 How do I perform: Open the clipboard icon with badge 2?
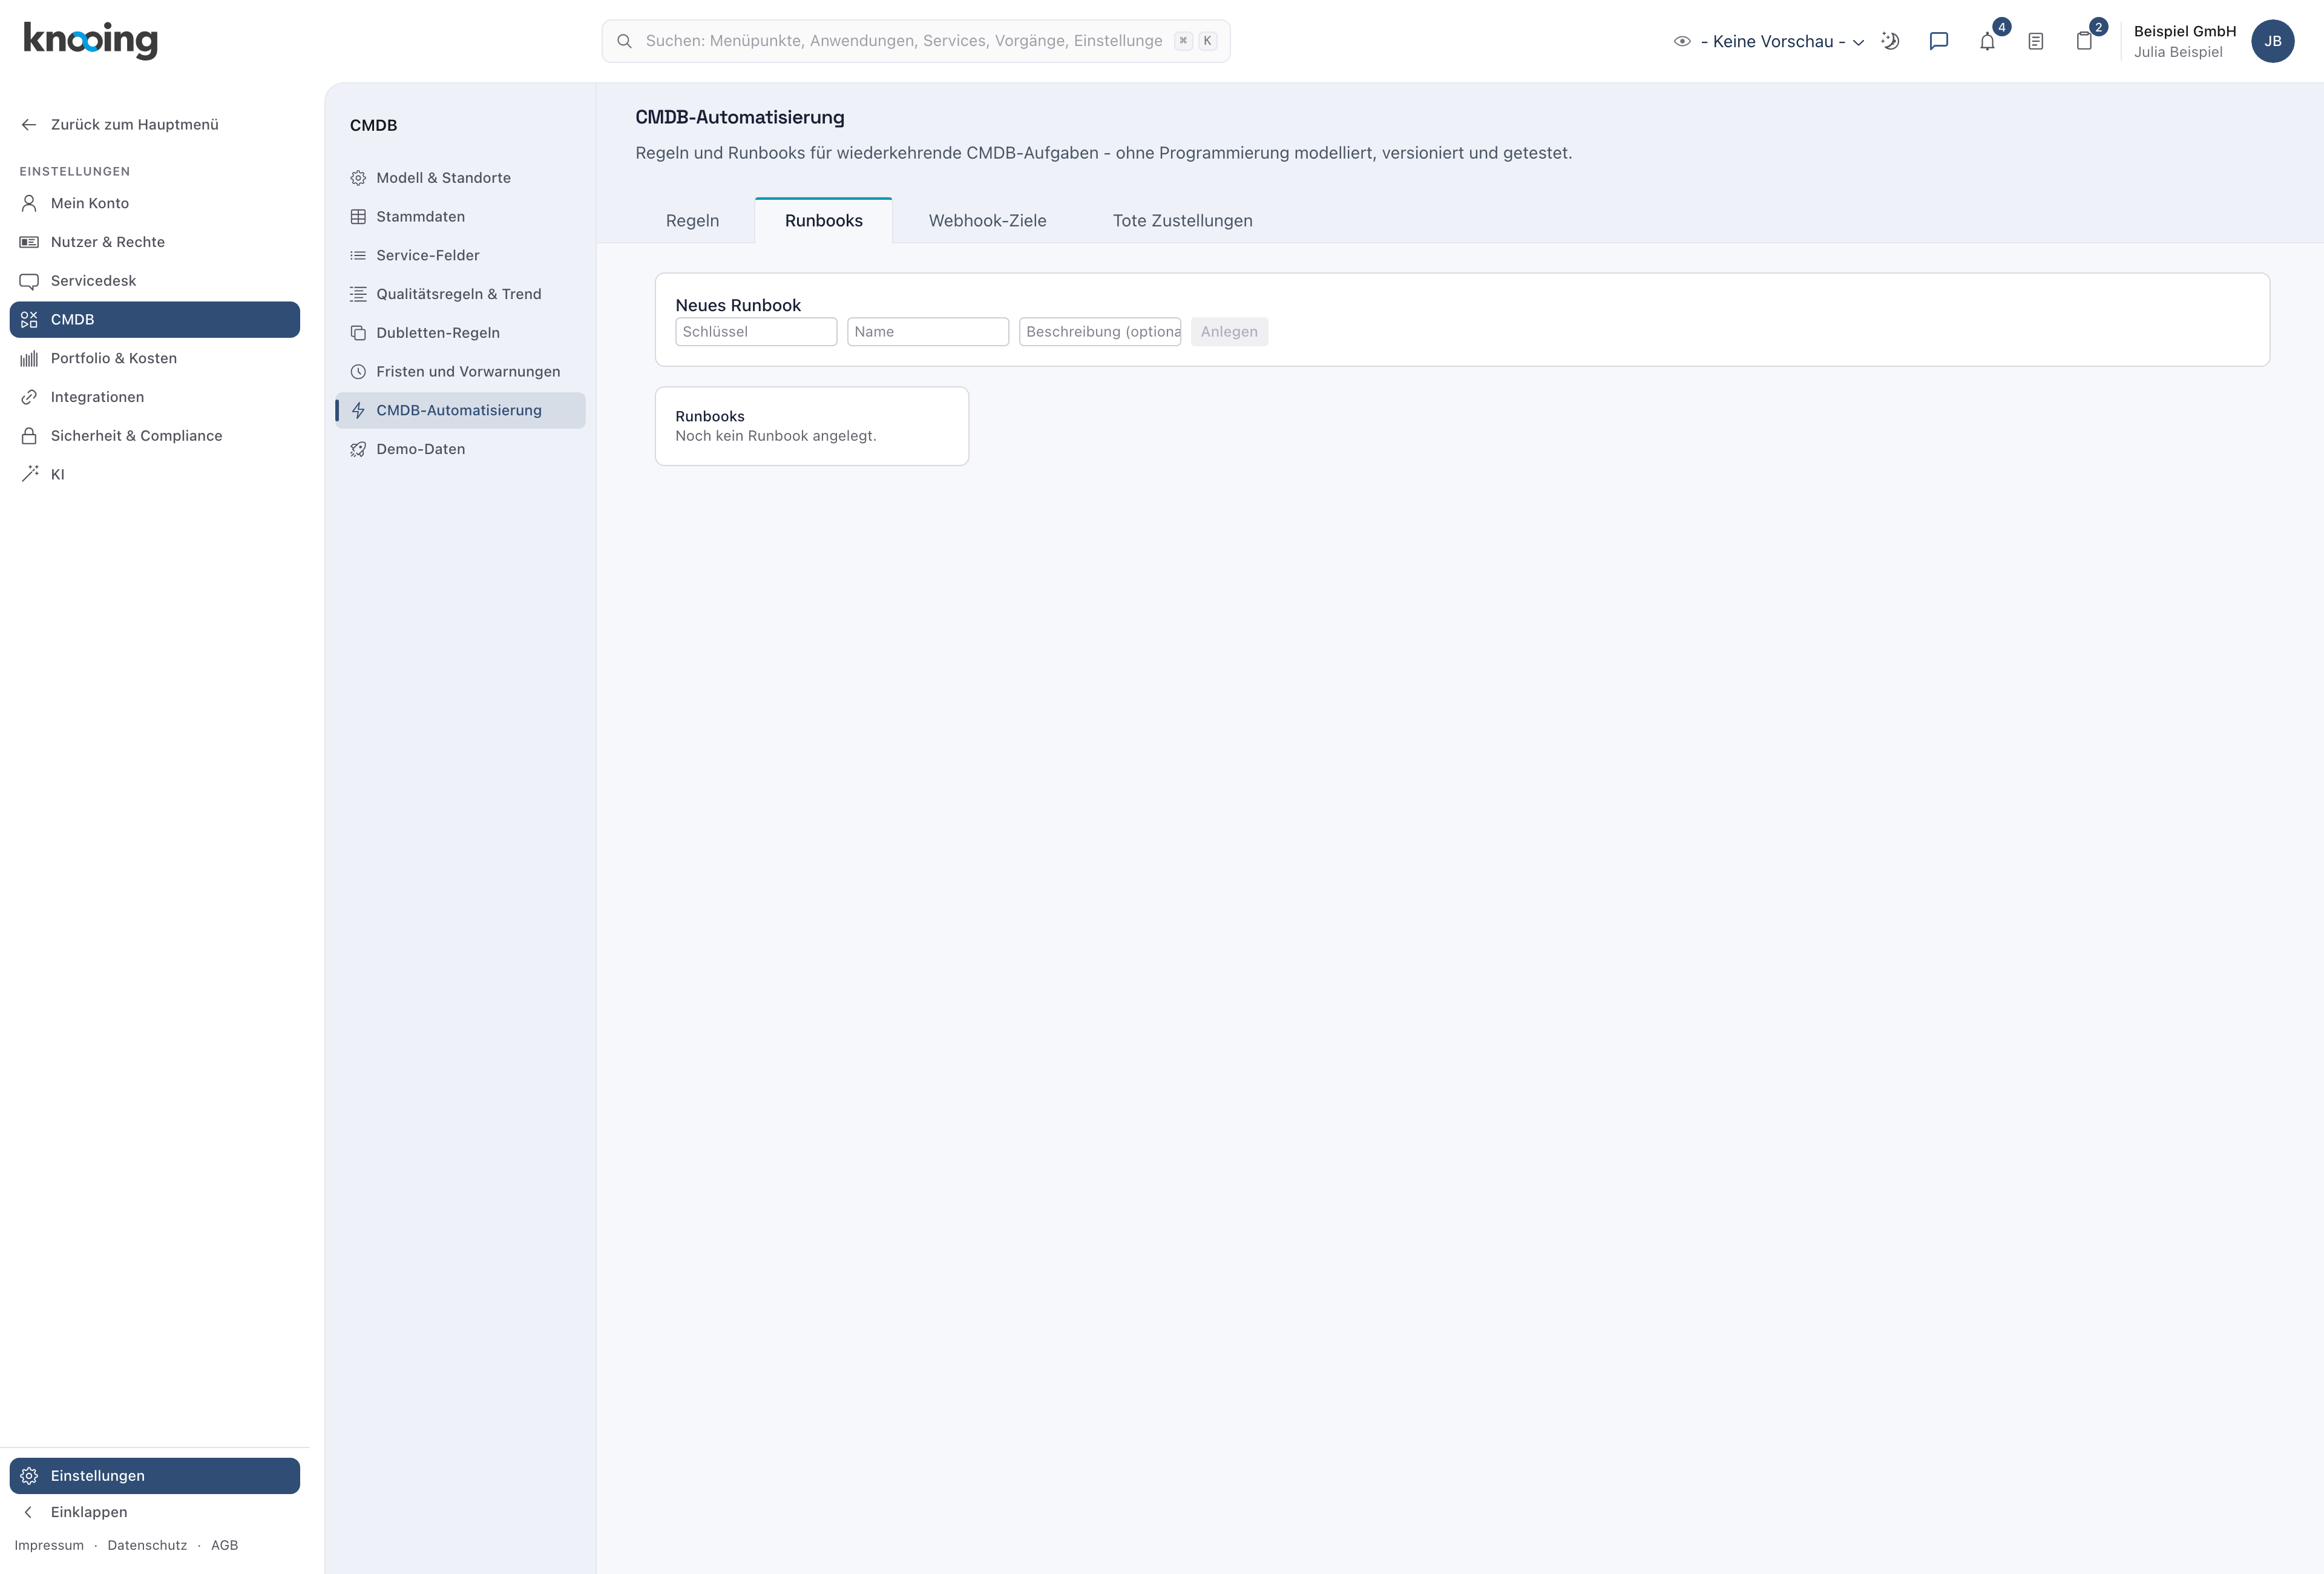click(x=2084, y=41)
